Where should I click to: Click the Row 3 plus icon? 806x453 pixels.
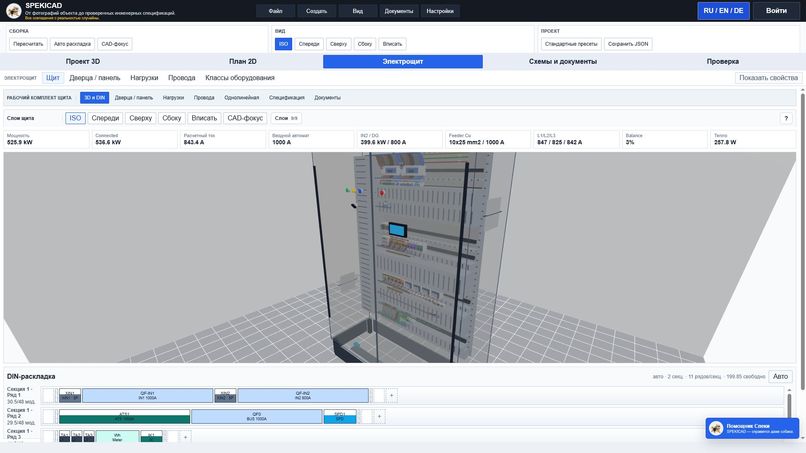tap(185, 437)
